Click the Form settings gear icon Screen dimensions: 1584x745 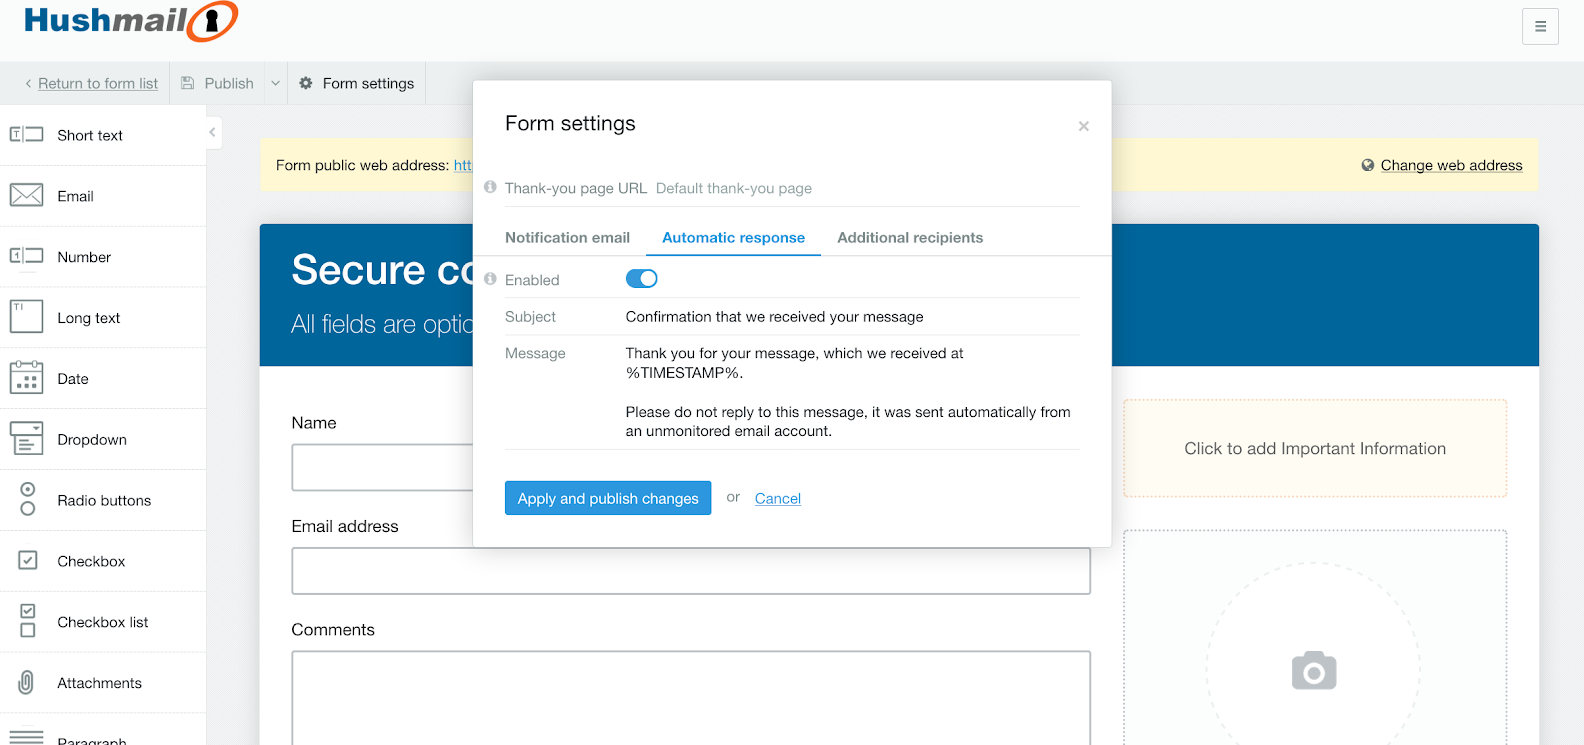[306, 83]
